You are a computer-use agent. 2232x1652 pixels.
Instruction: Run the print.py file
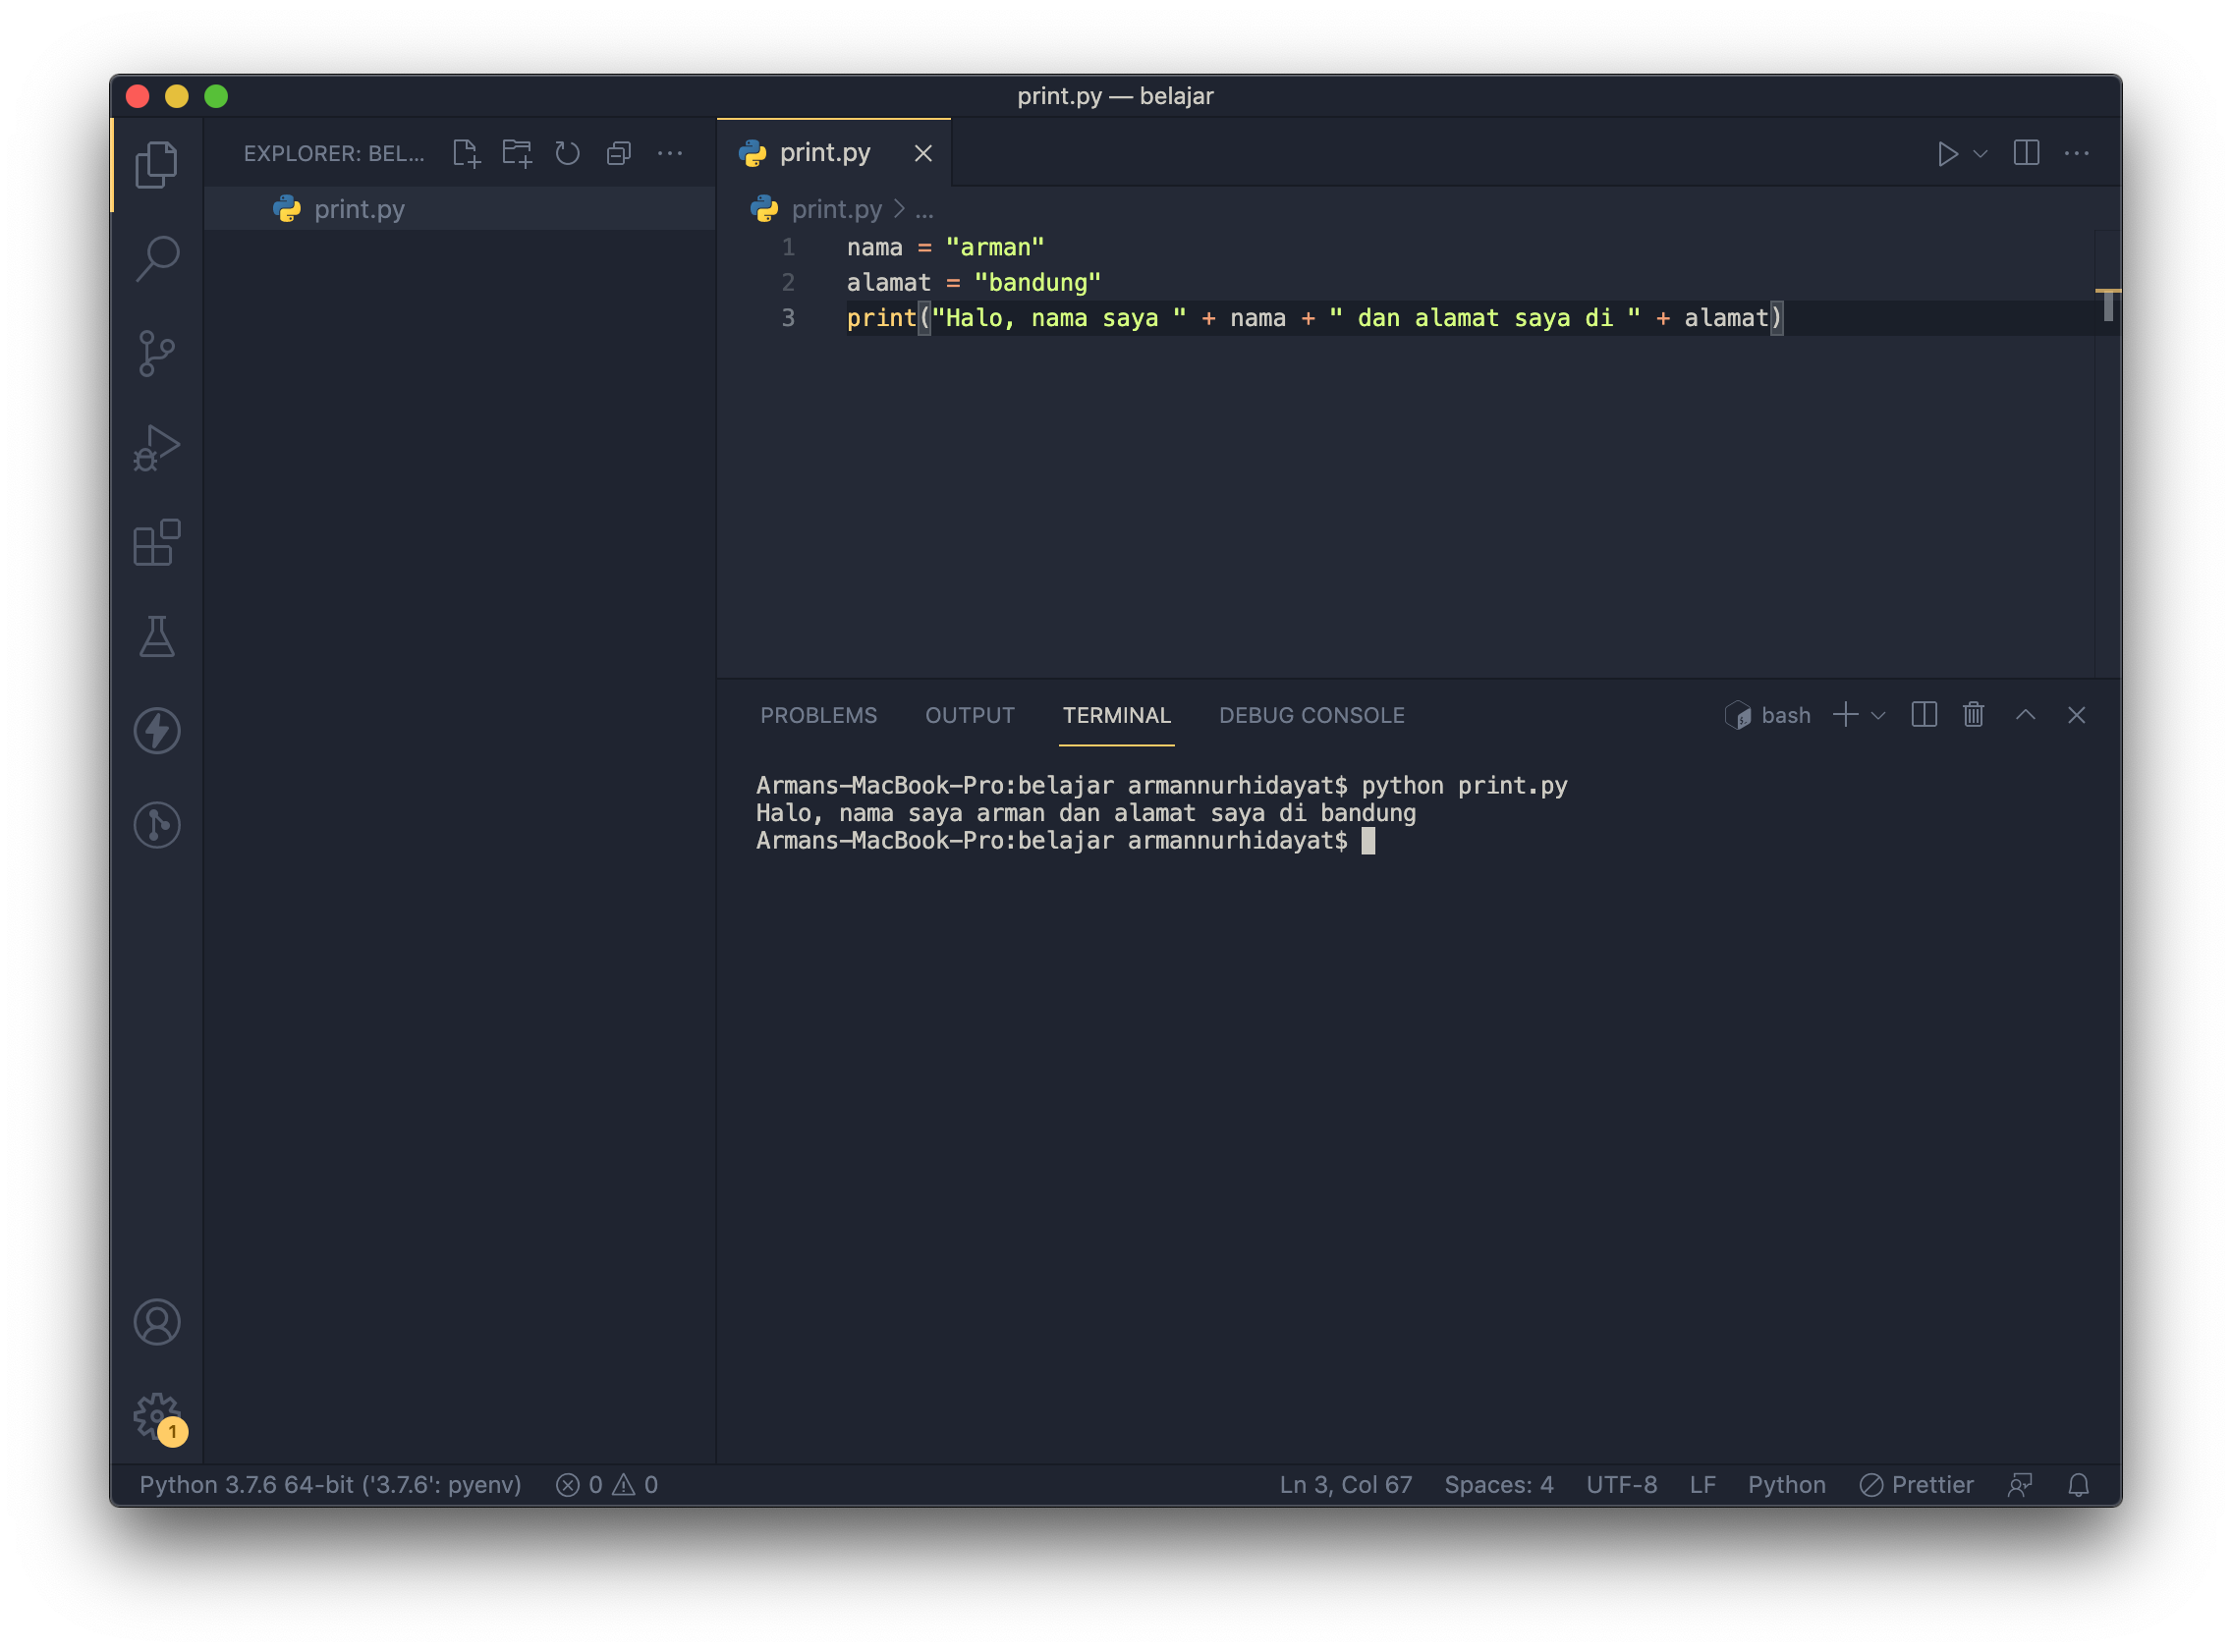point(1948,152)
